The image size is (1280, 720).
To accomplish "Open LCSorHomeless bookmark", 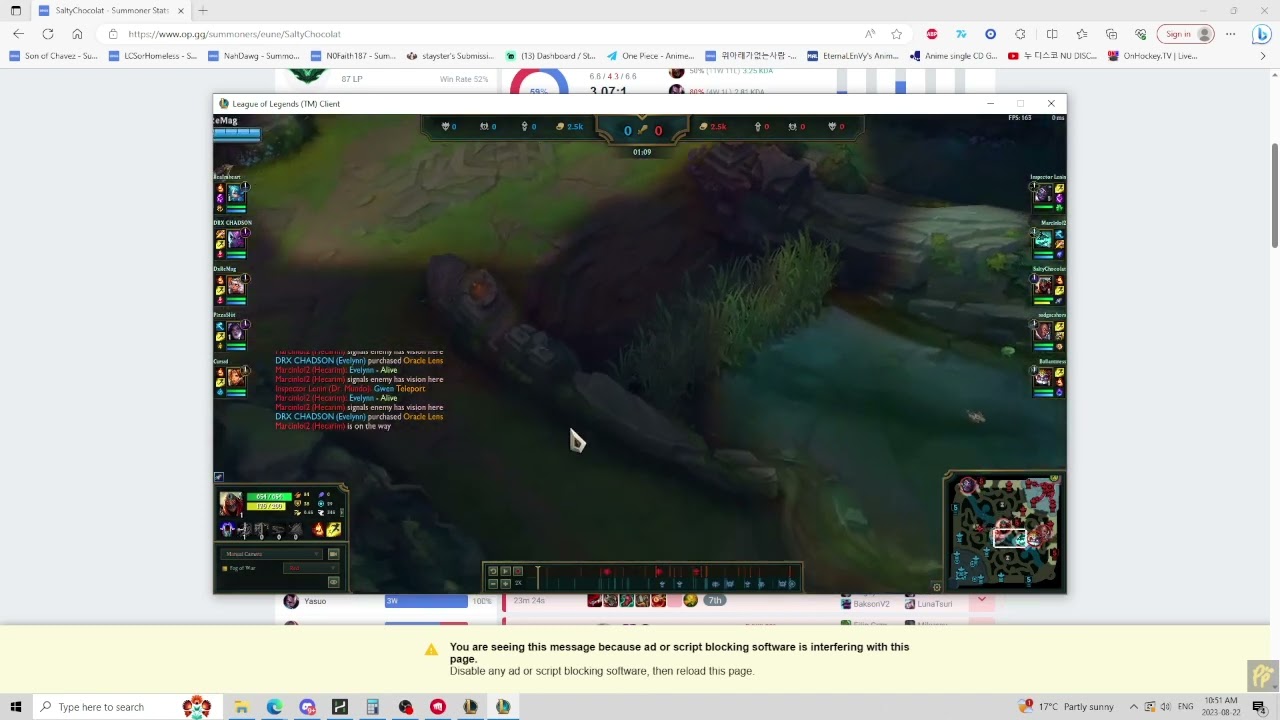I will [153, 56].
